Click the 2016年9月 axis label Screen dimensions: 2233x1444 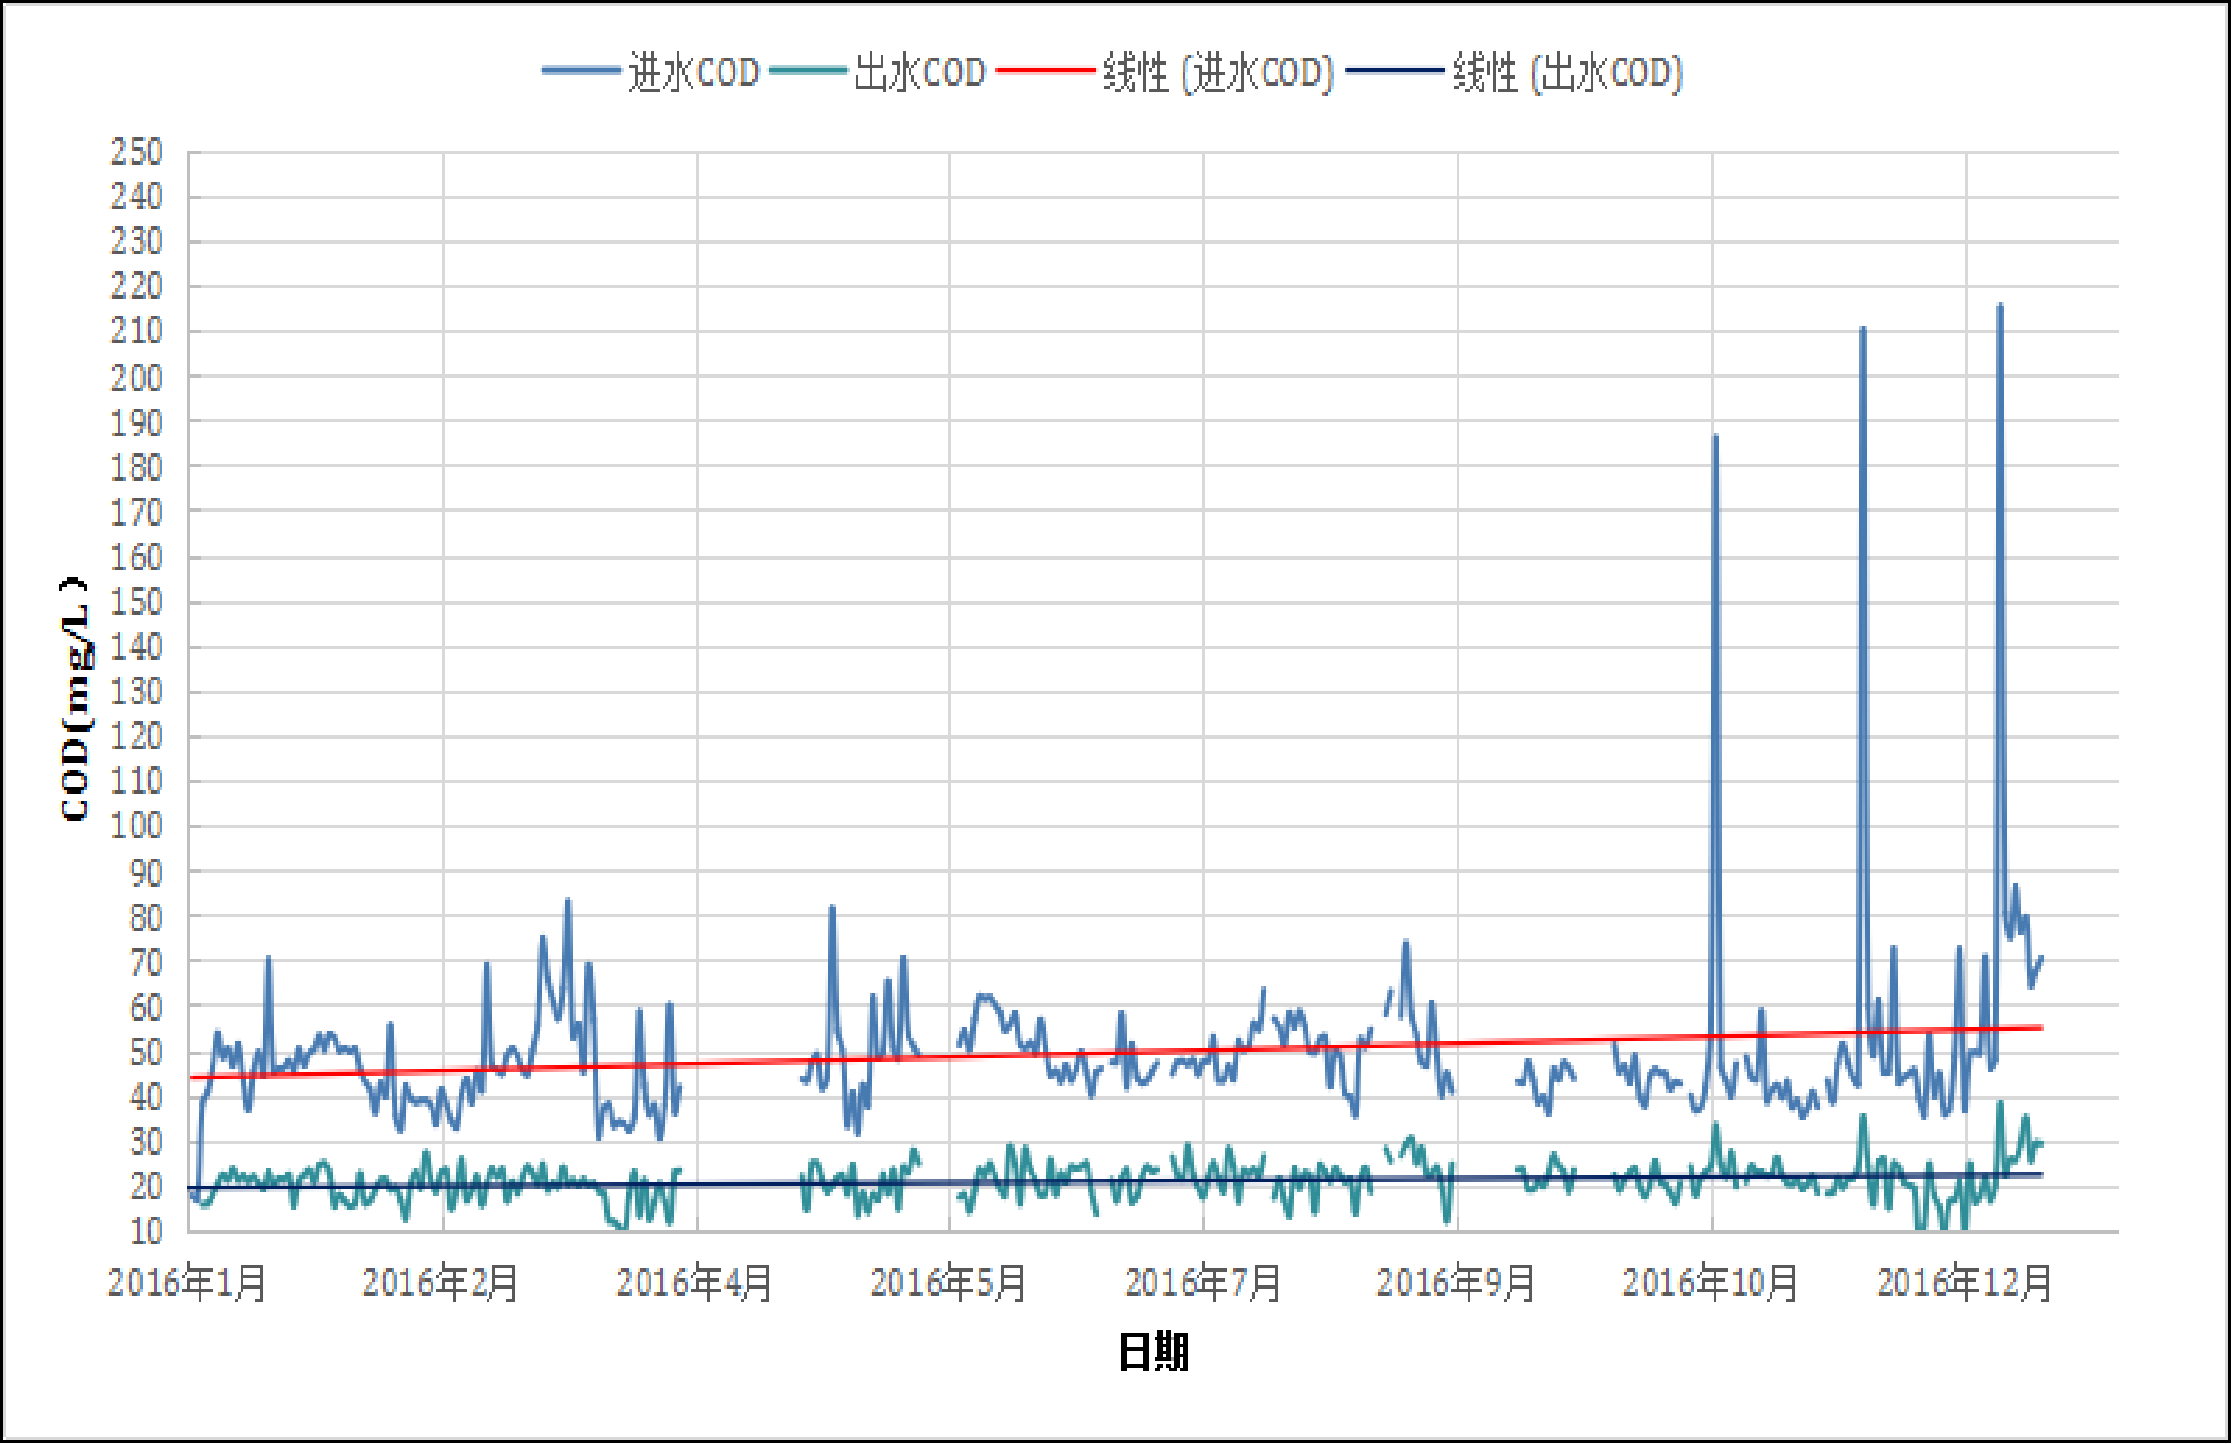click(x=1456, y=1283)
